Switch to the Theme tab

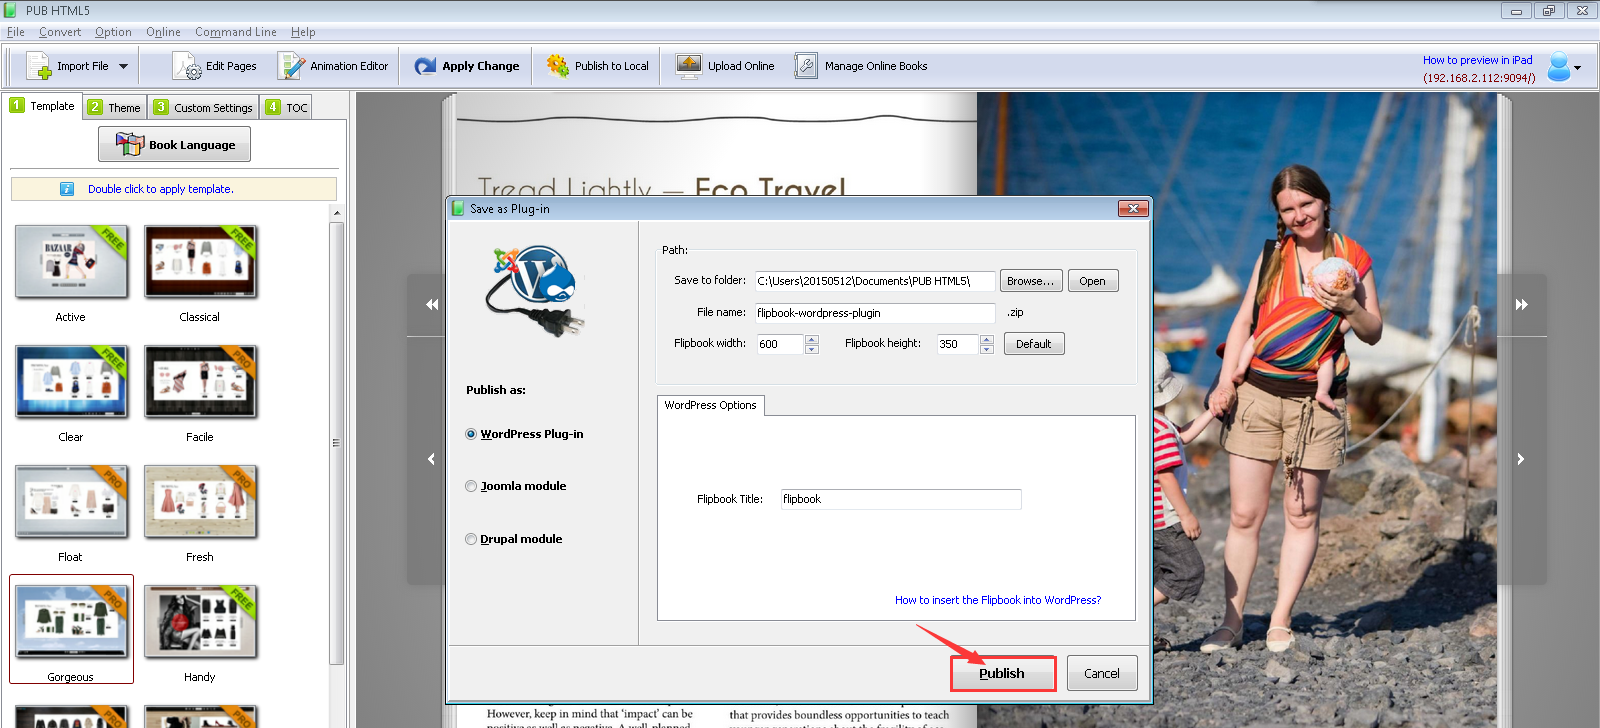pyautogui.click(x=114, y=107)
